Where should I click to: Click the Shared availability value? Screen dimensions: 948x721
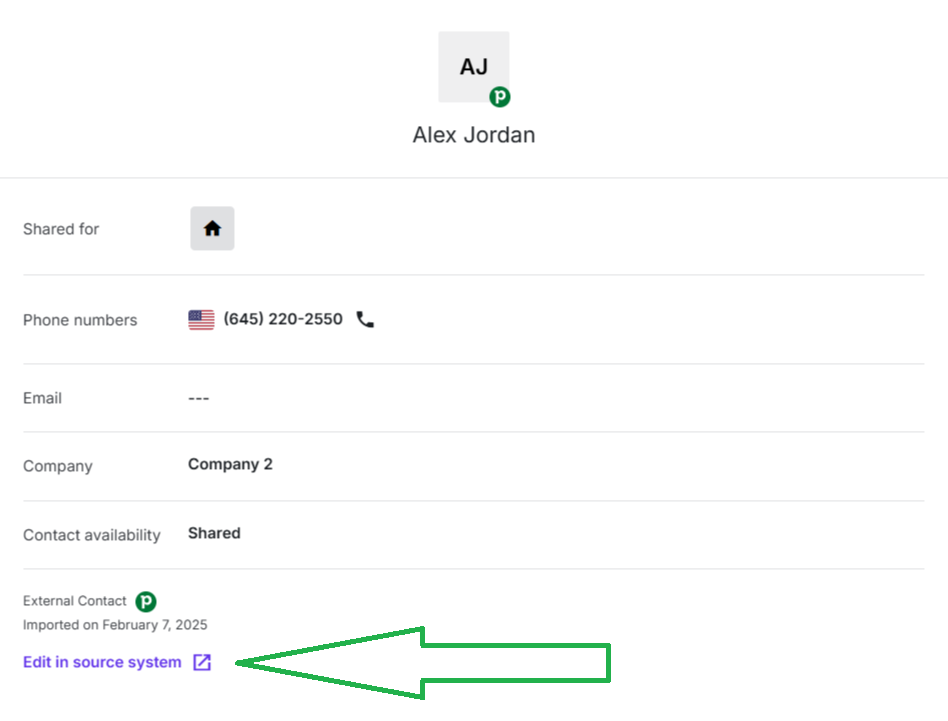point(214,533)
